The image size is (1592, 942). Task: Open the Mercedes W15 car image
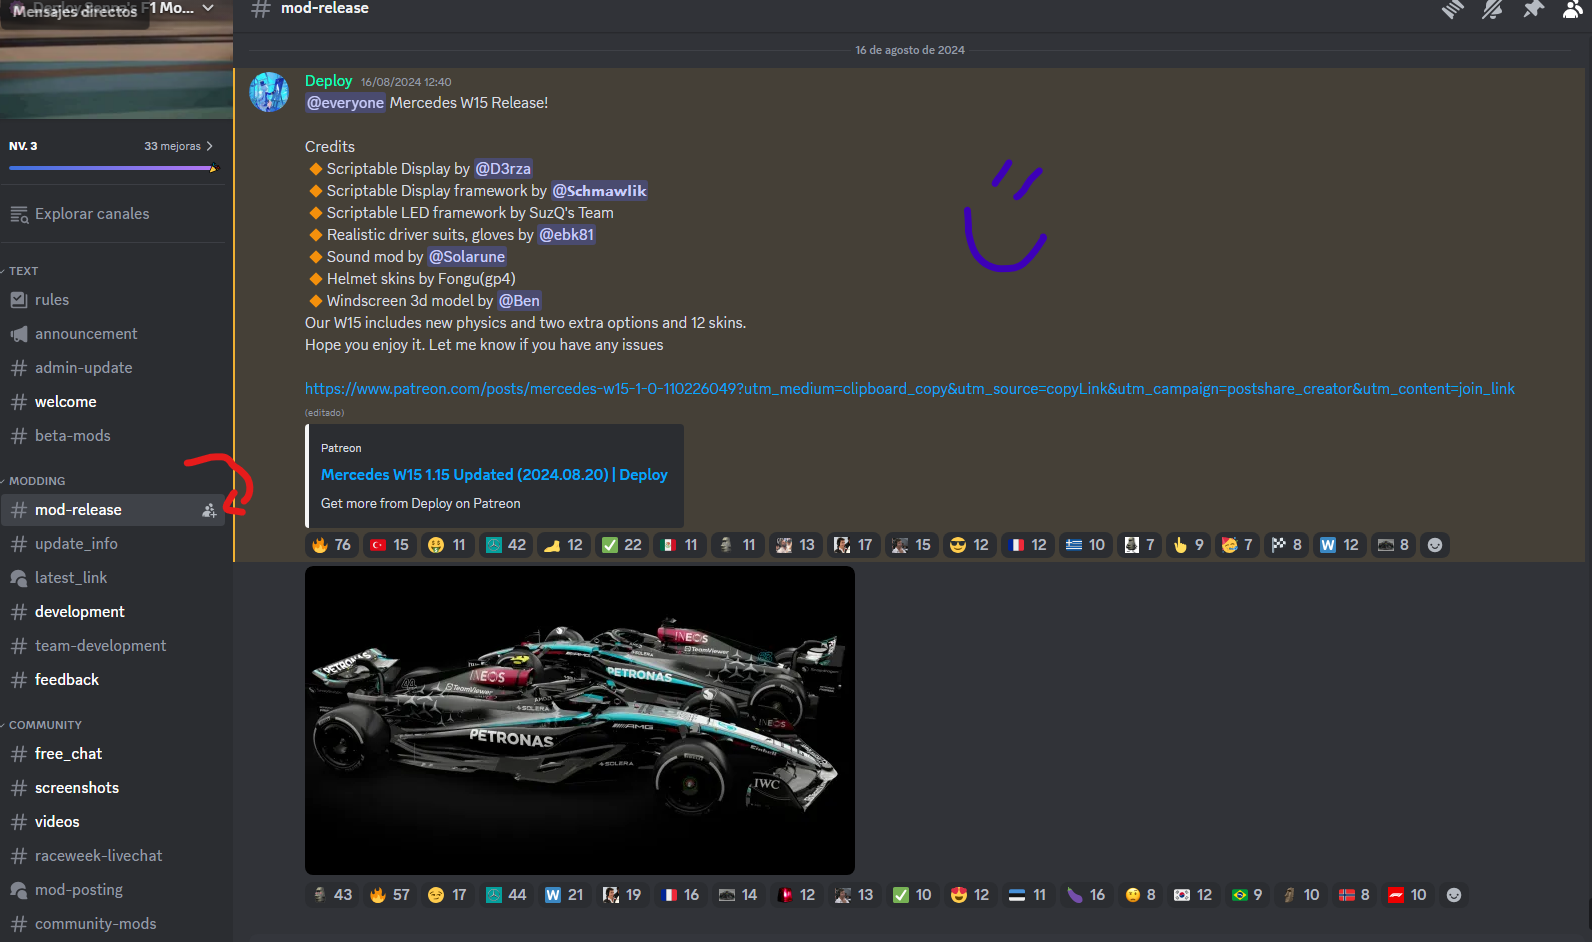(580, 721)
